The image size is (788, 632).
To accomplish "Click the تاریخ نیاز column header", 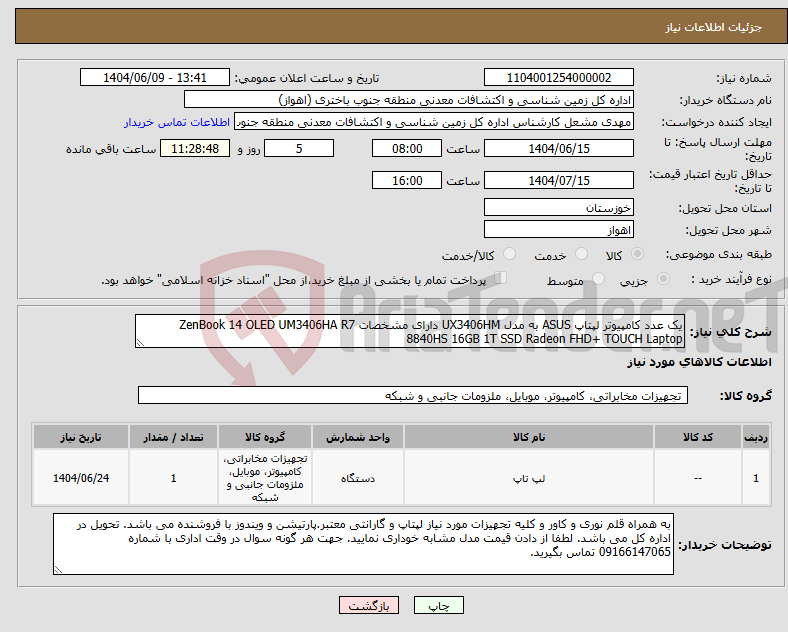I will pyautogui.click(x=81, y=437).
